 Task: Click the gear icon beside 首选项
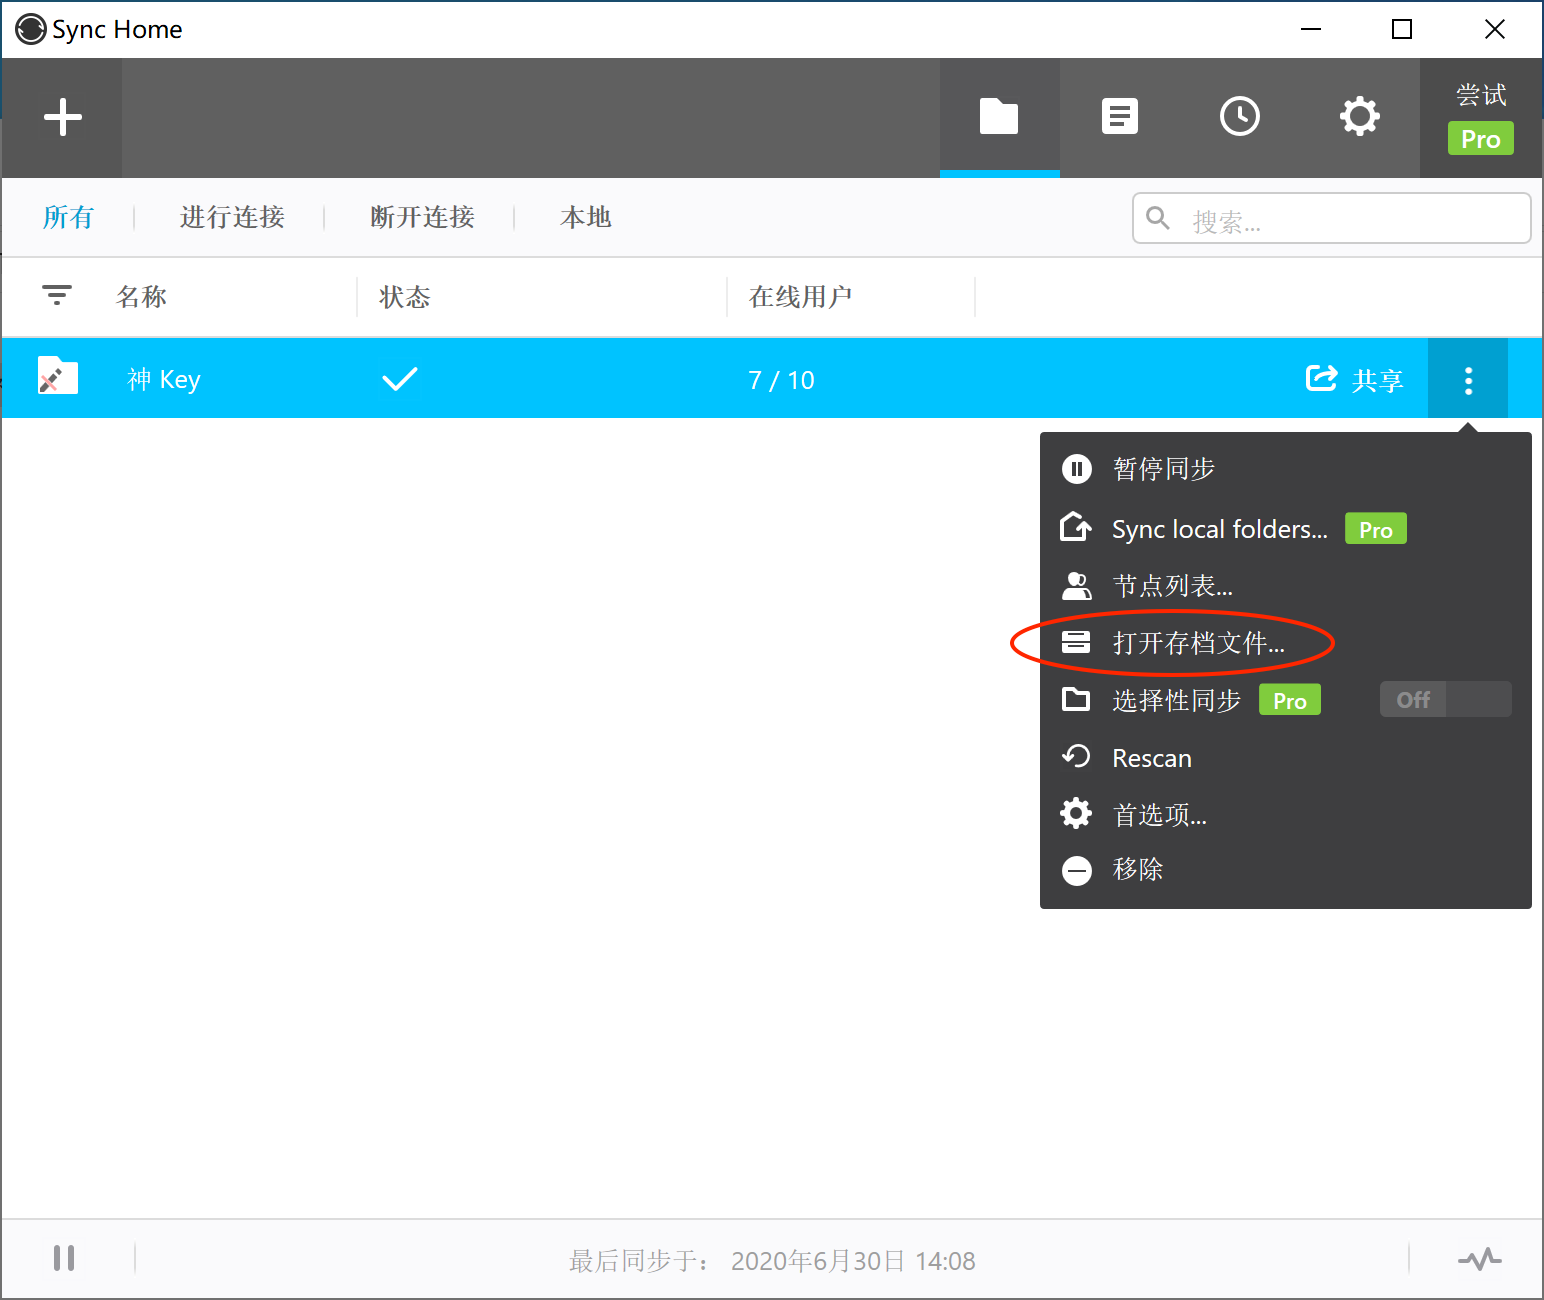(1076, 813)
